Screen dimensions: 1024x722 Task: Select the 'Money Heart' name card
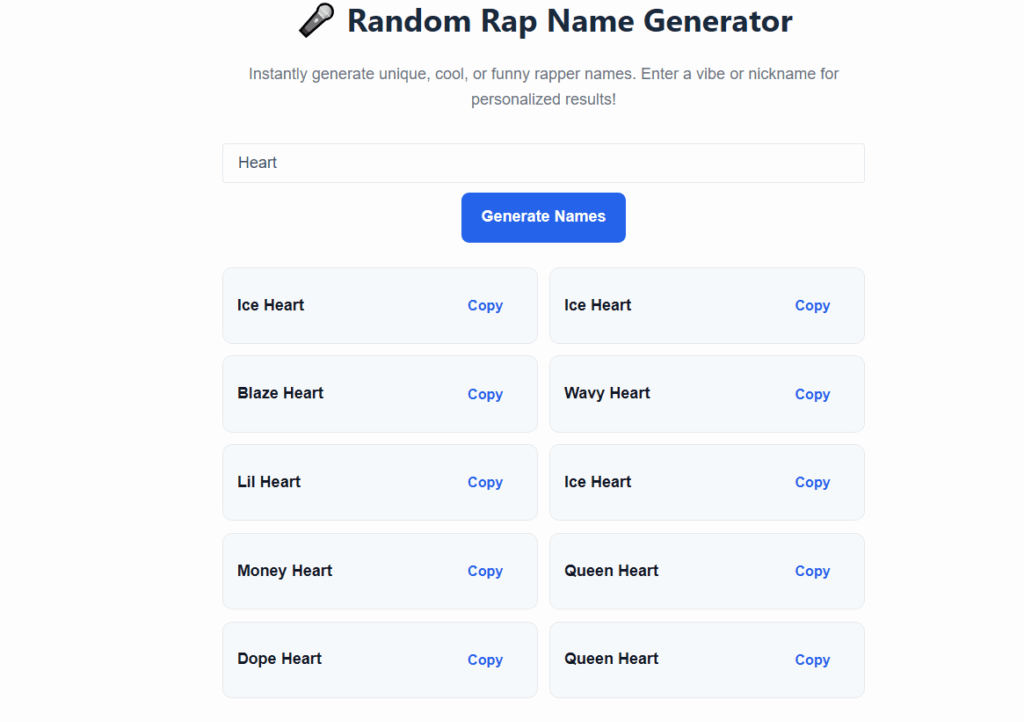380,571
